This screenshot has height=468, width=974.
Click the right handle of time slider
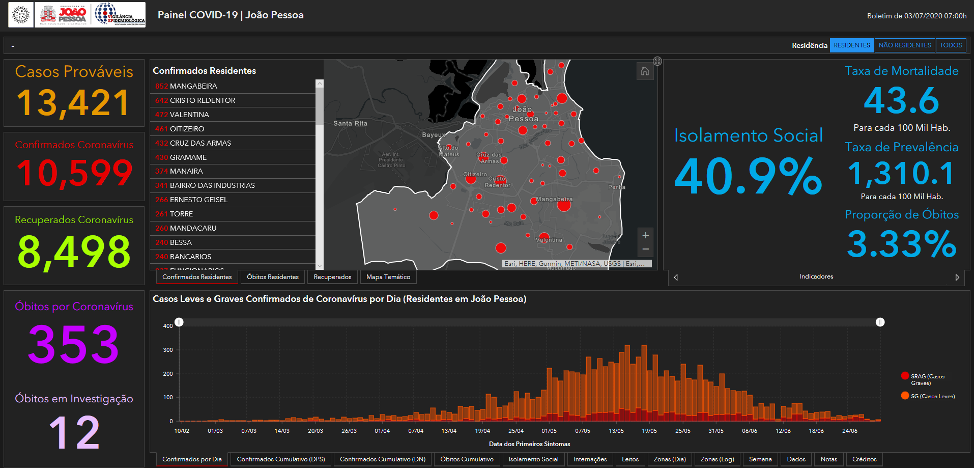coord(881,322)
